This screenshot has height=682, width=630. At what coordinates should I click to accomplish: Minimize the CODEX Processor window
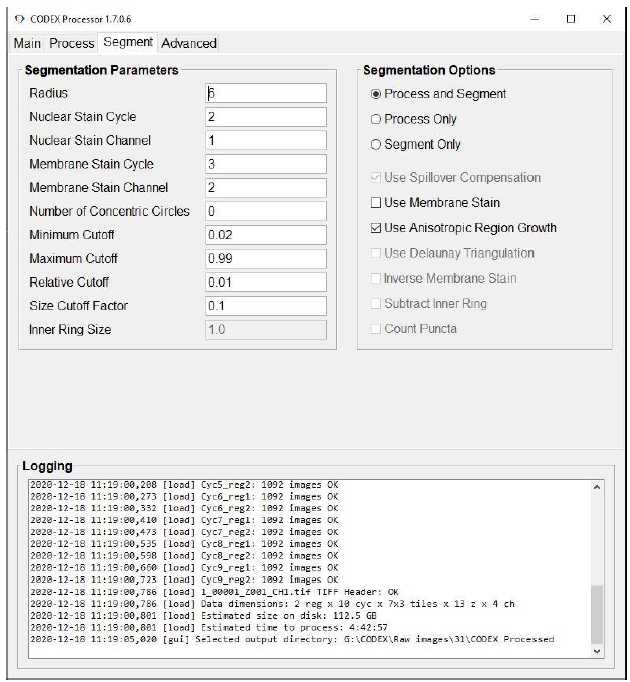click(x=535, y=19)
